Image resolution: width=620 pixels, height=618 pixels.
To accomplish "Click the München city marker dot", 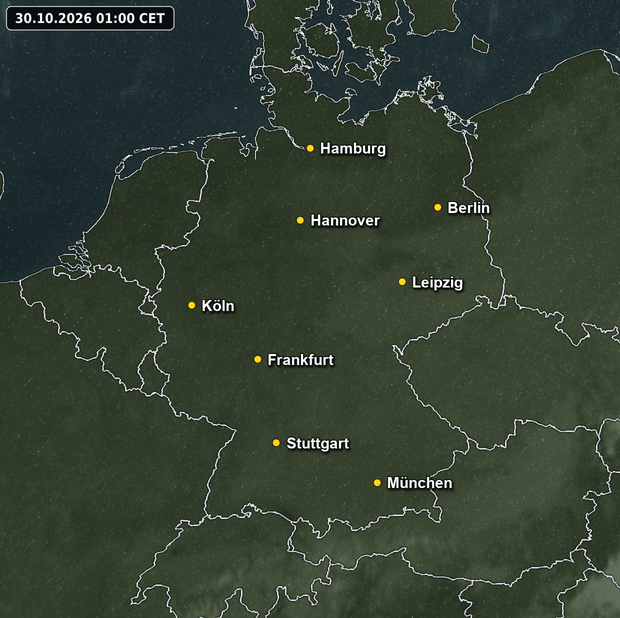I will point(377,483).
